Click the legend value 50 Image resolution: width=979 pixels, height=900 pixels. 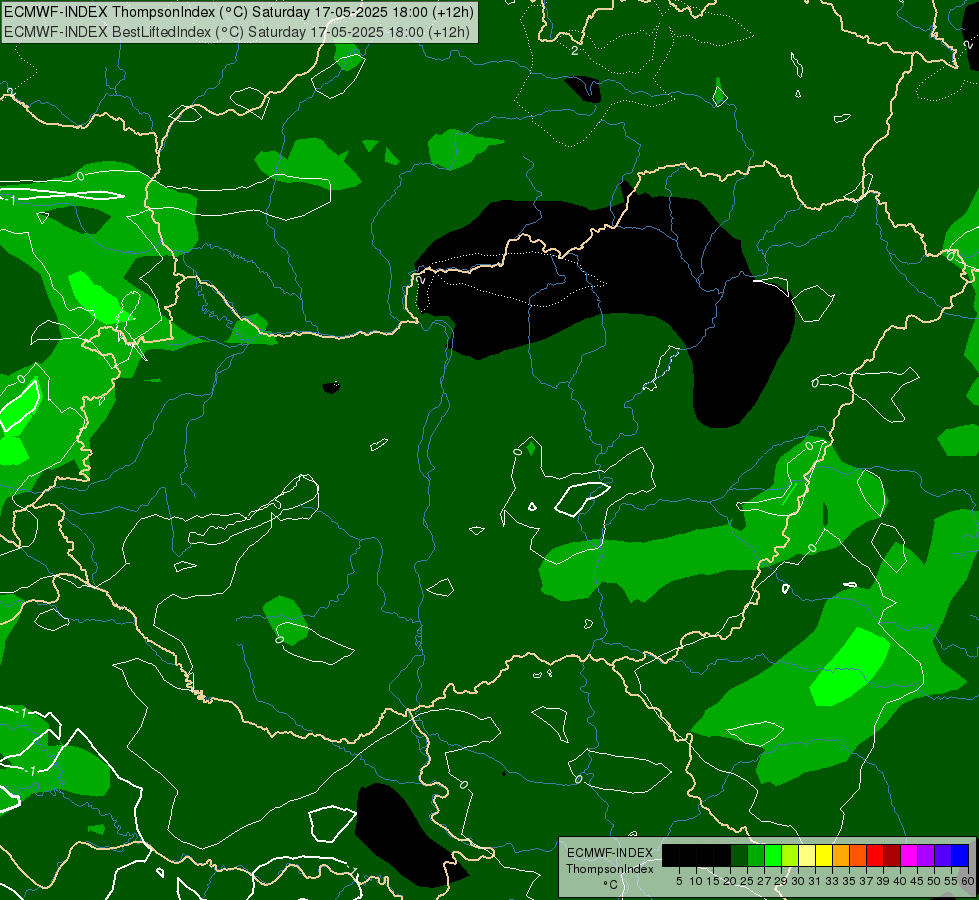[934, 881]
